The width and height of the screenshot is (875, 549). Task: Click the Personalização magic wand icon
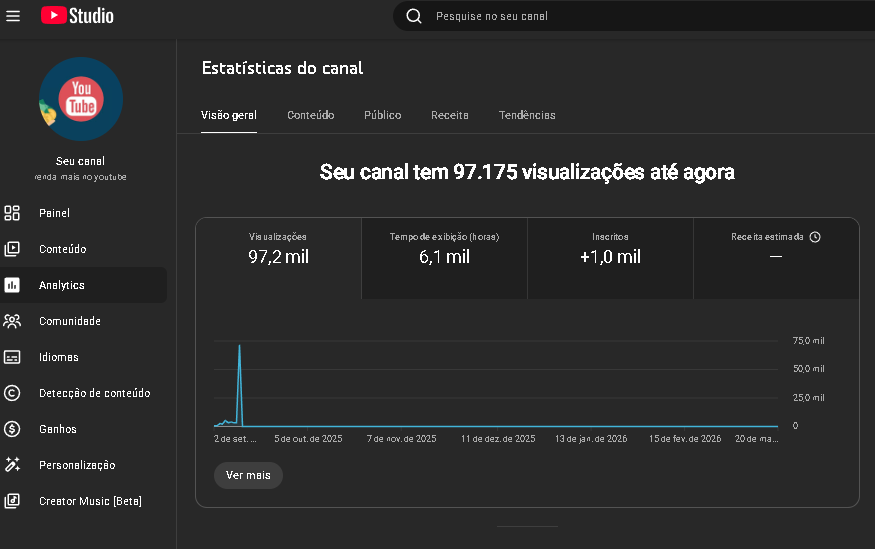[x=12, y=465]
